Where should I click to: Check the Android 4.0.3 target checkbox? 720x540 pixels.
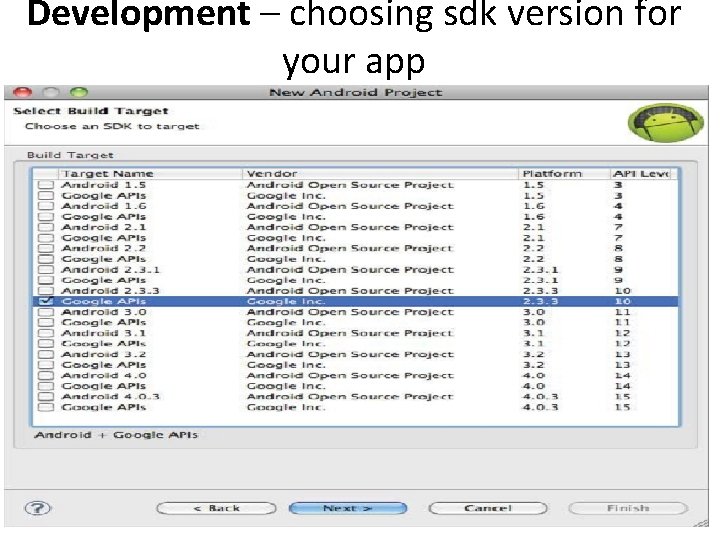pos(46,396)
